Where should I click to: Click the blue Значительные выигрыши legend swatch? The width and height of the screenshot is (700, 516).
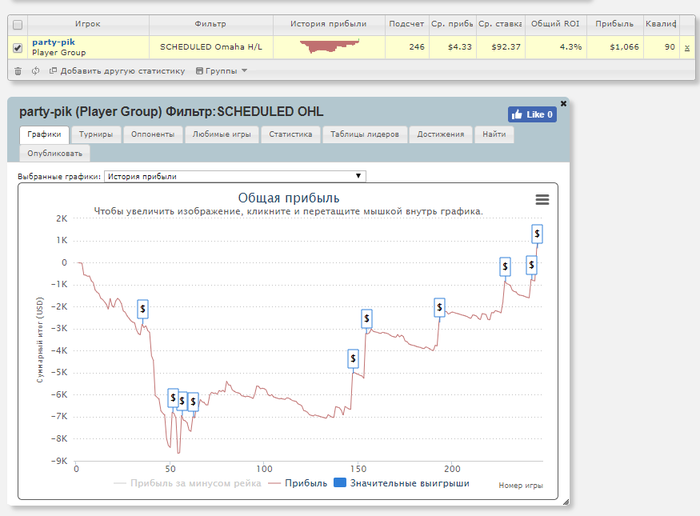(340, 483)
